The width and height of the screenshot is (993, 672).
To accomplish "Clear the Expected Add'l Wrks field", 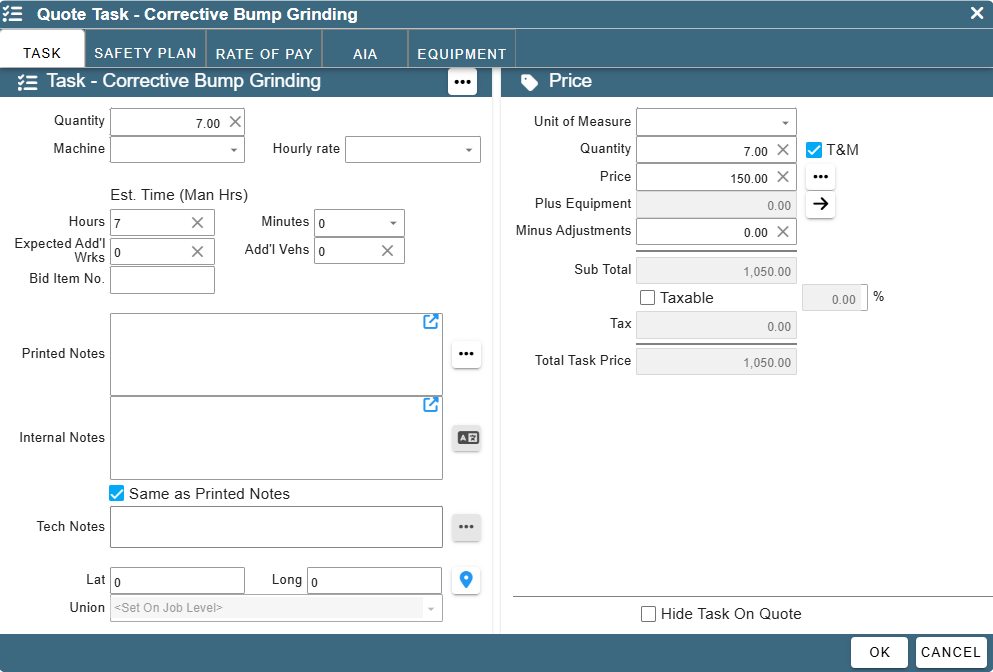I will 198,251.
